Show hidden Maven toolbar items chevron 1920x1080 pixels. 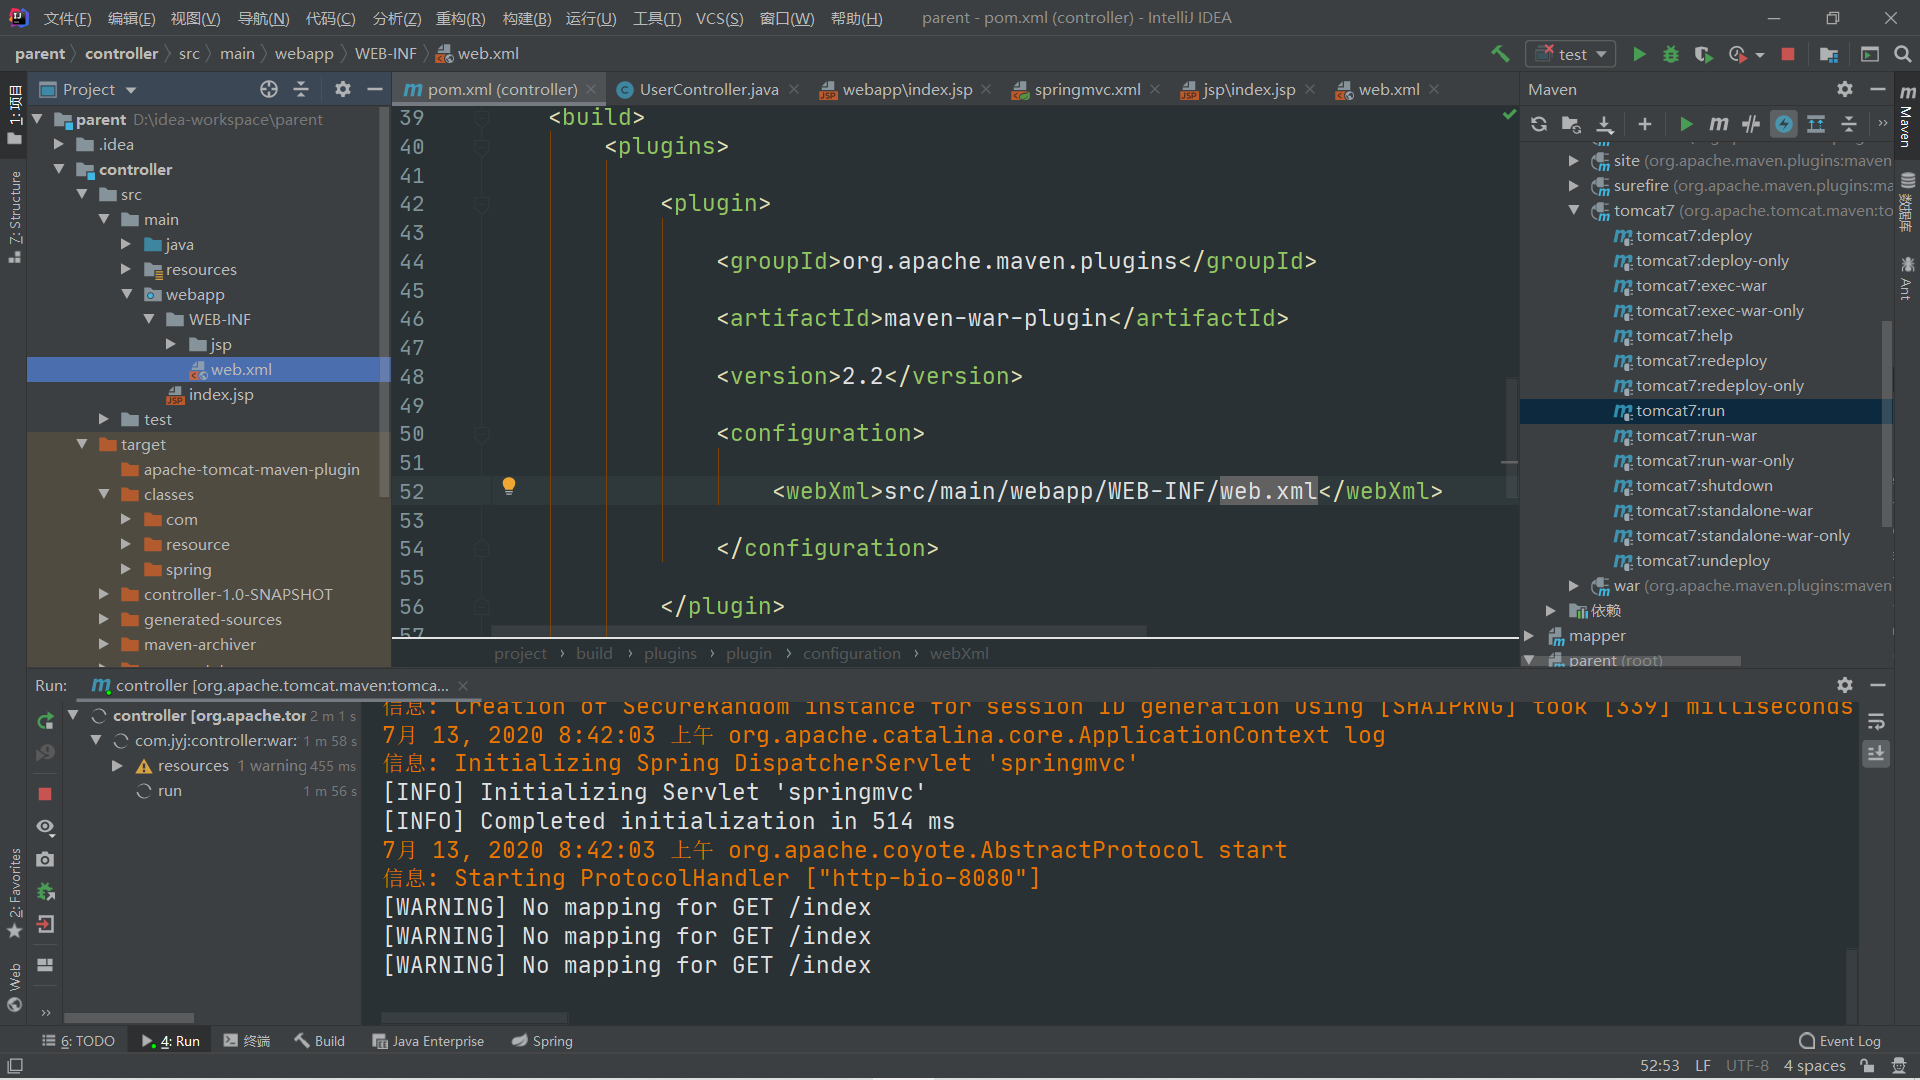1882,124
